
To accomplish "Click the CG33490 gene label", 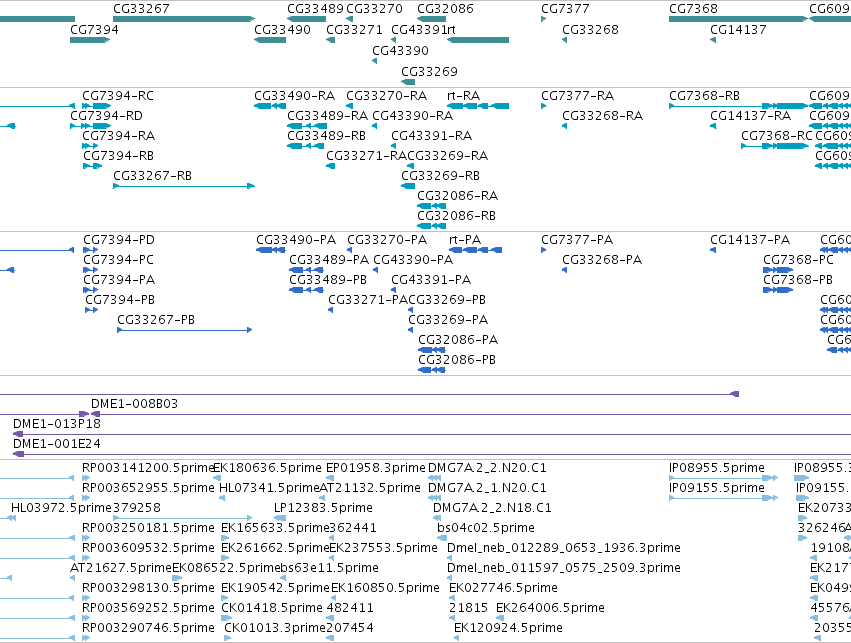I will click(x=282, y=29).
